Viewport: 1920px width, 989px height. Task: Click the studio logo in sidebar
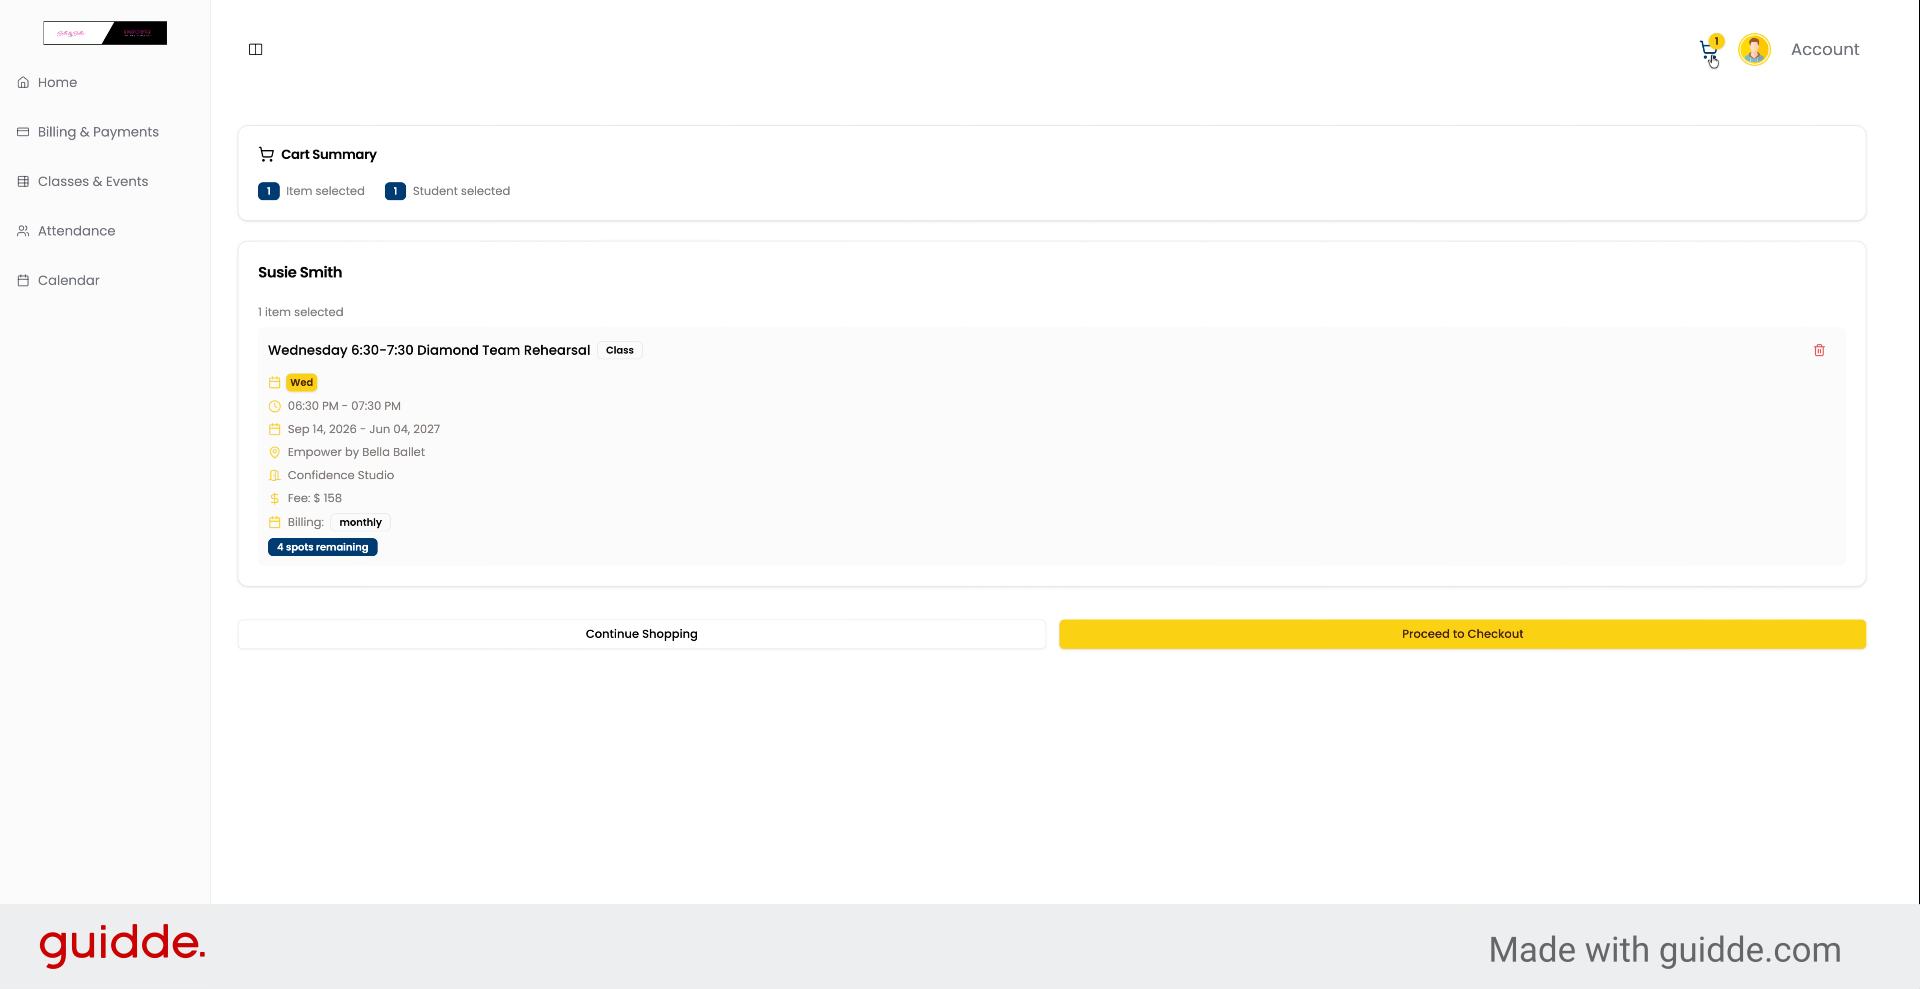click(105, 33)
